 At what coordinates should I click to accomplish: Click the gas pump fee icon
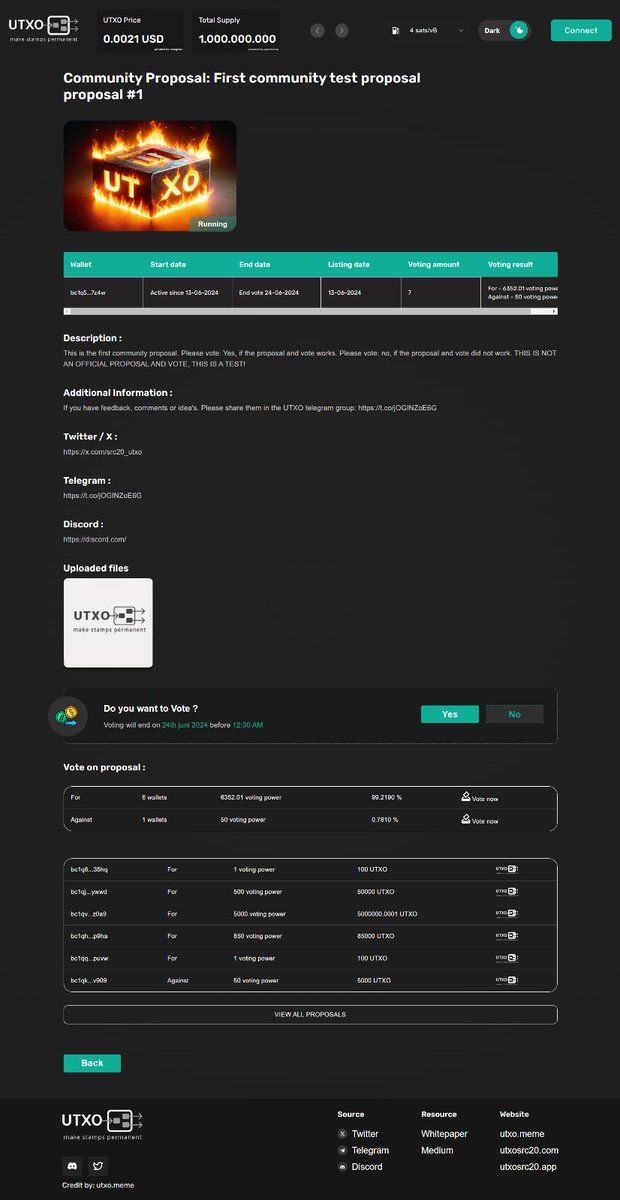pos(397,31)
